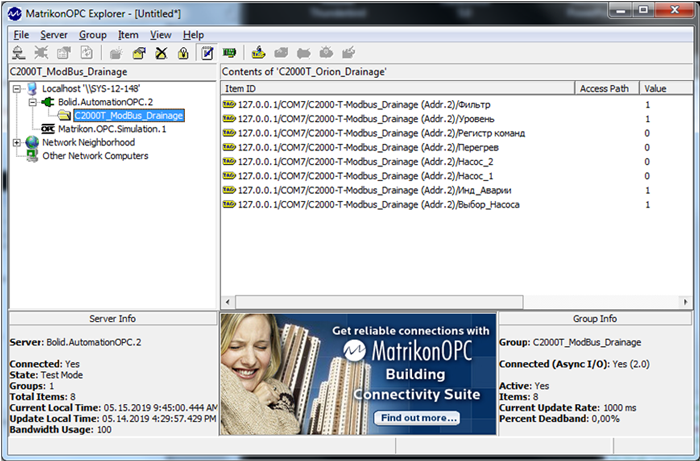Click the black X delete toolbar icon
Screen dimensions: 700x461
(161, 53)
